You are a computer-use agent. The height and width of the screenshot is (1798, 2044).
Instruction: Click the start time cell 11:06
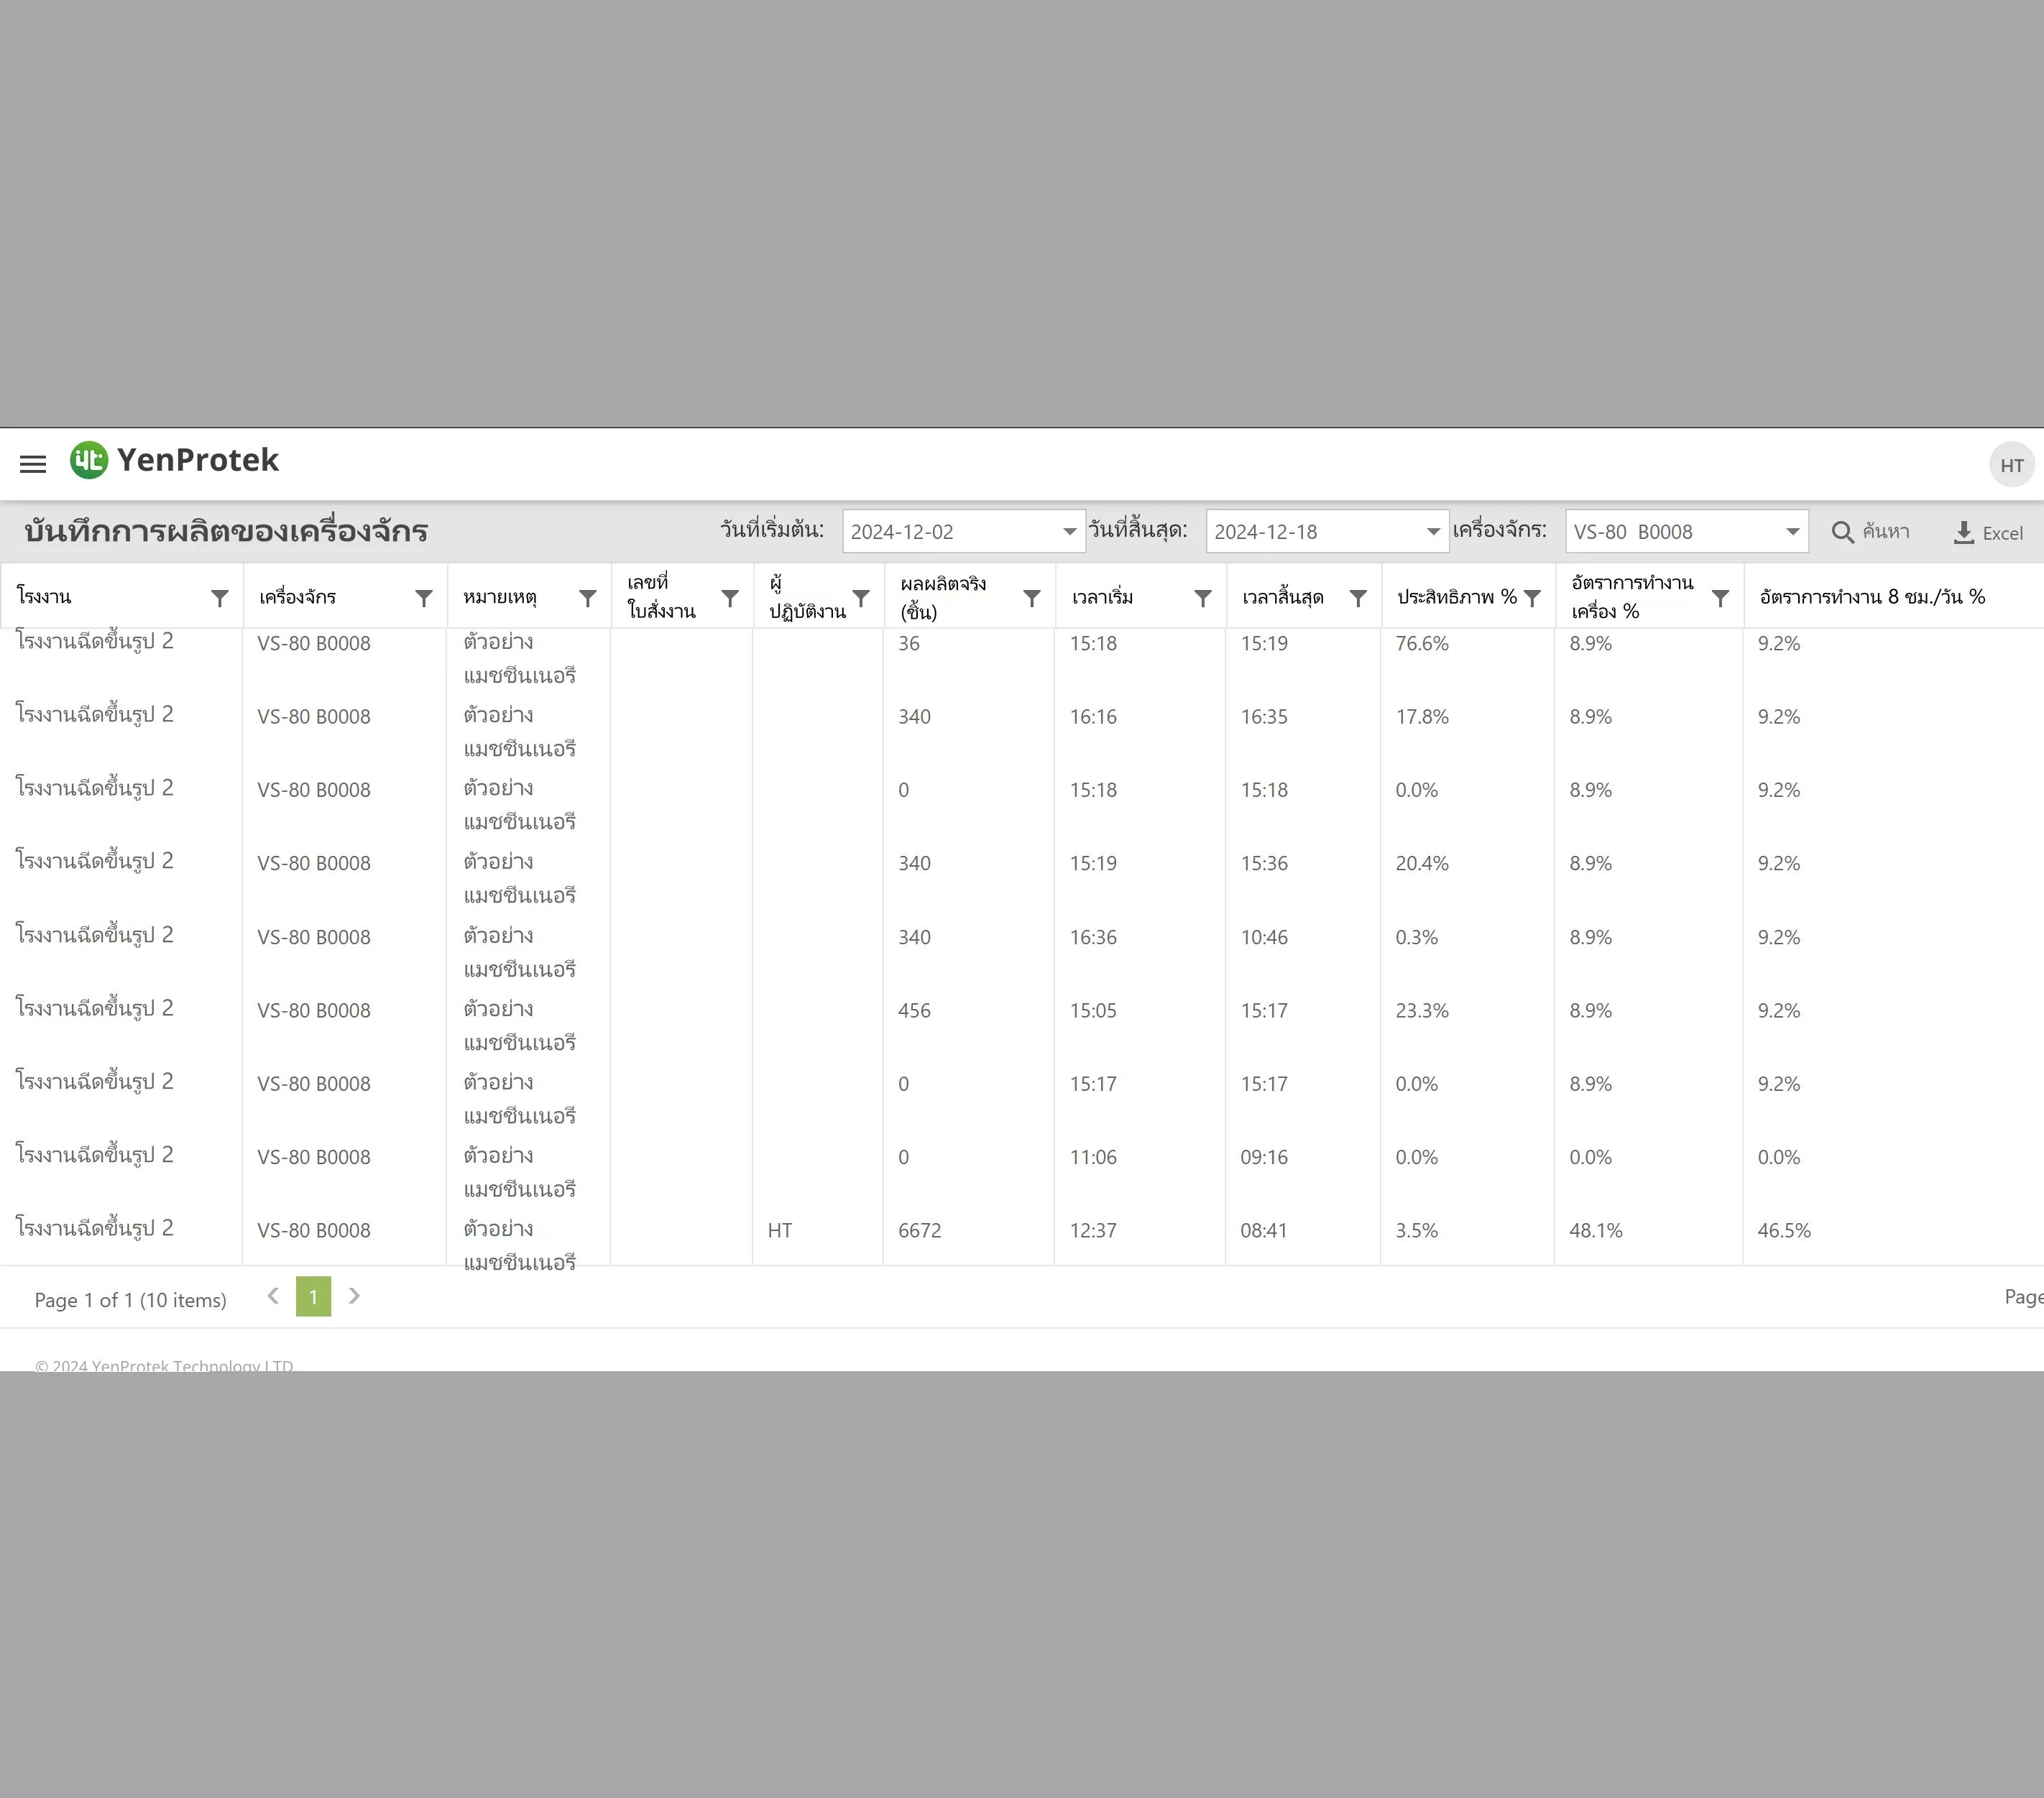[1093, 1158]
